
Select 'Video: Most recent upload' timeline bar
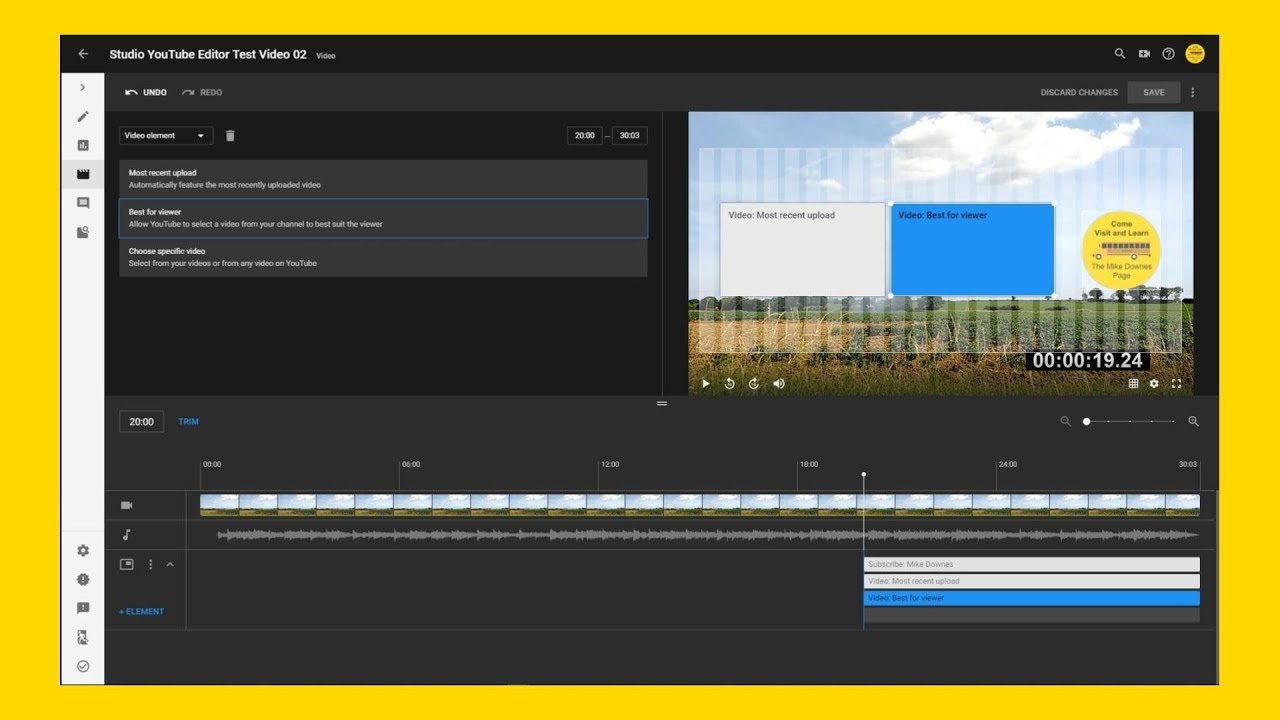pos(1031,581)
